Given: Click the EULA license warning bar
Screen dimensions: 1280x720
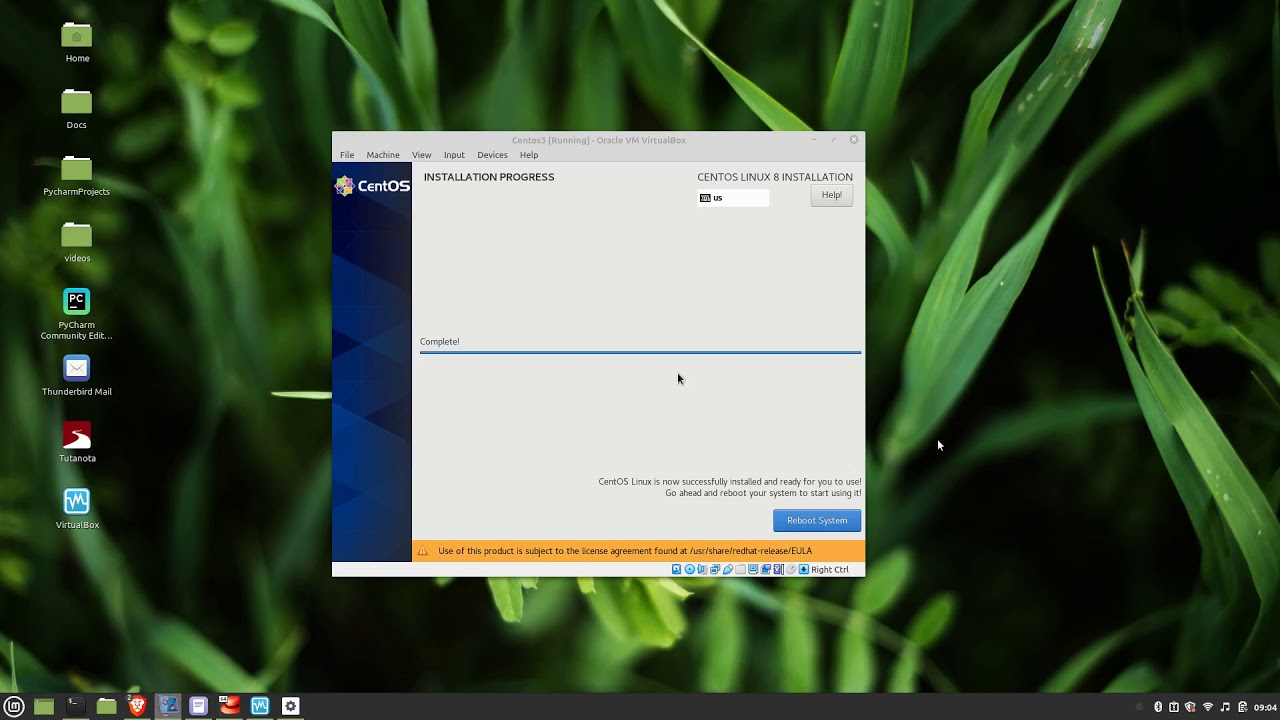Looking at the screenshot, I should pos(638,551).
